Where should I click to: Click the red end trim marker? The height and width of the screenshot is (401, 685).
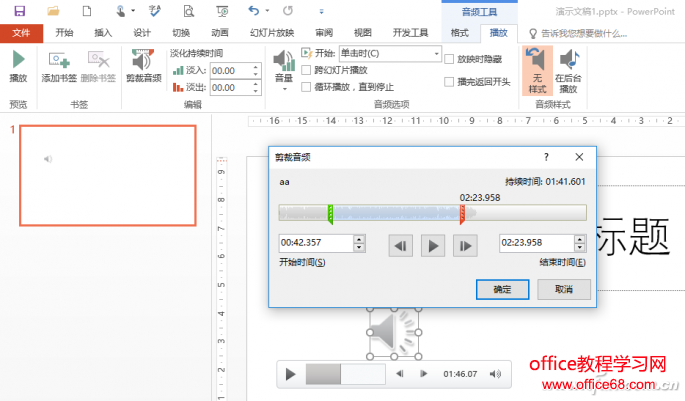(462, 214)
